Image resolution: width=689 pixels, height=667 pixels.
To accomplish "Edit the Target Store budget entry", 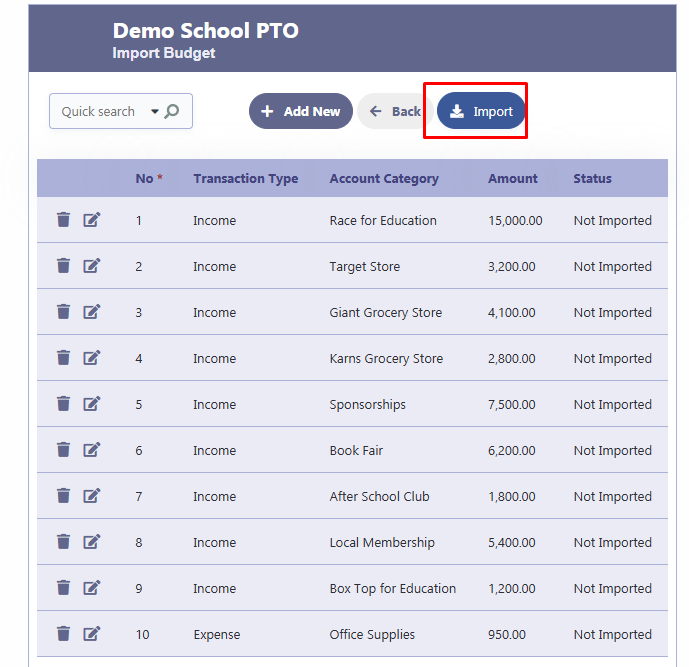I will [92, 266].
